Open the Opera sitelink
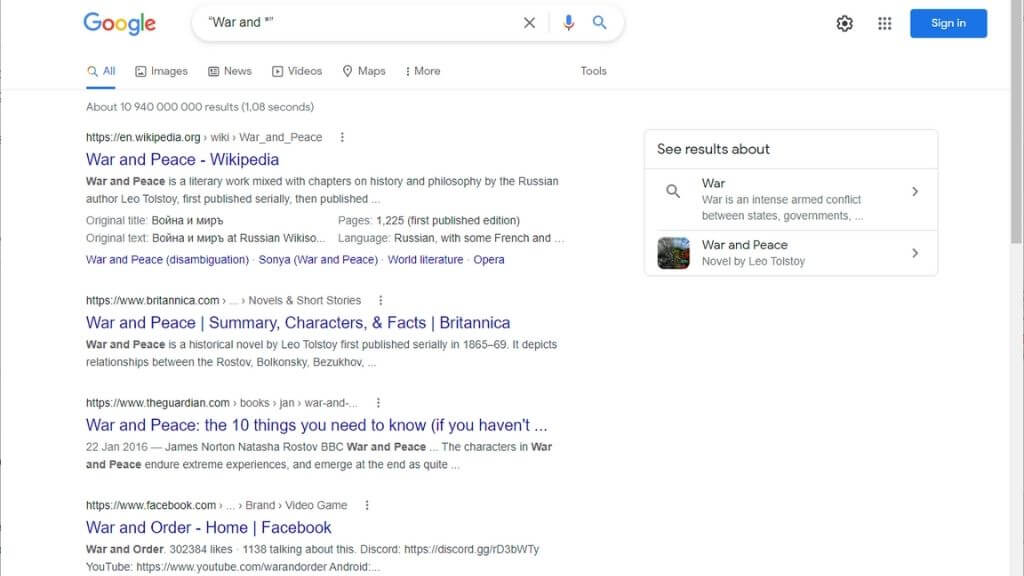This screenshot has width=1024, height=576. pyautogui.click(x=488, y=260)
